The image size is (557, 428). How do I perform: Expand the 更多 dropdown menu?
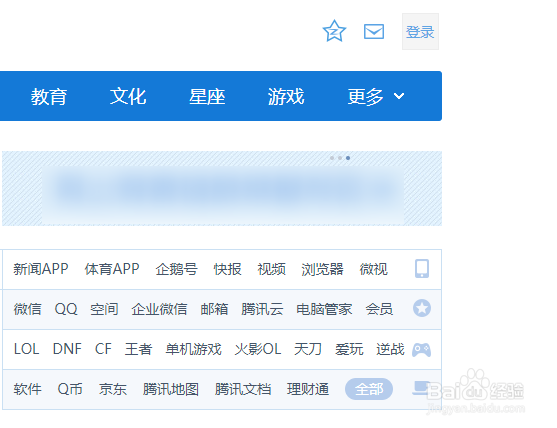[376, 96]
